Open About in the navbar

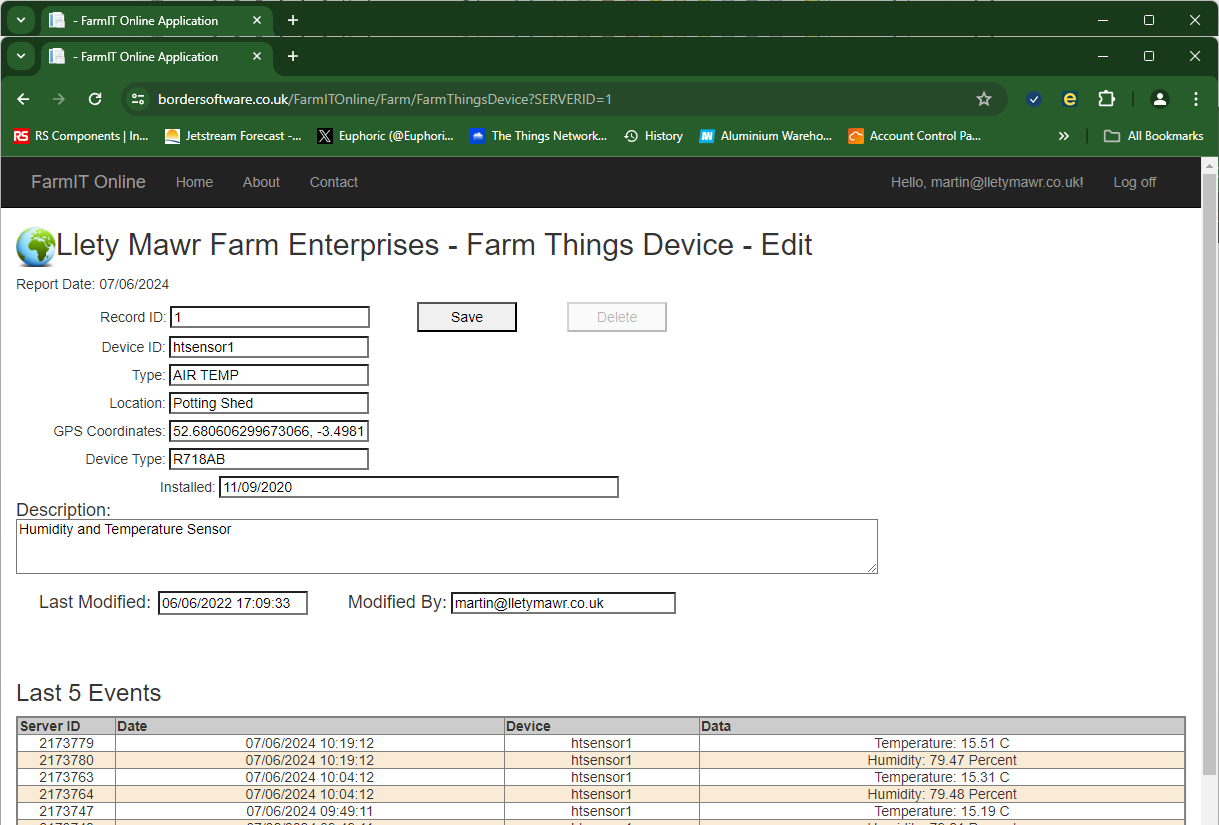[x=261, y=182]
